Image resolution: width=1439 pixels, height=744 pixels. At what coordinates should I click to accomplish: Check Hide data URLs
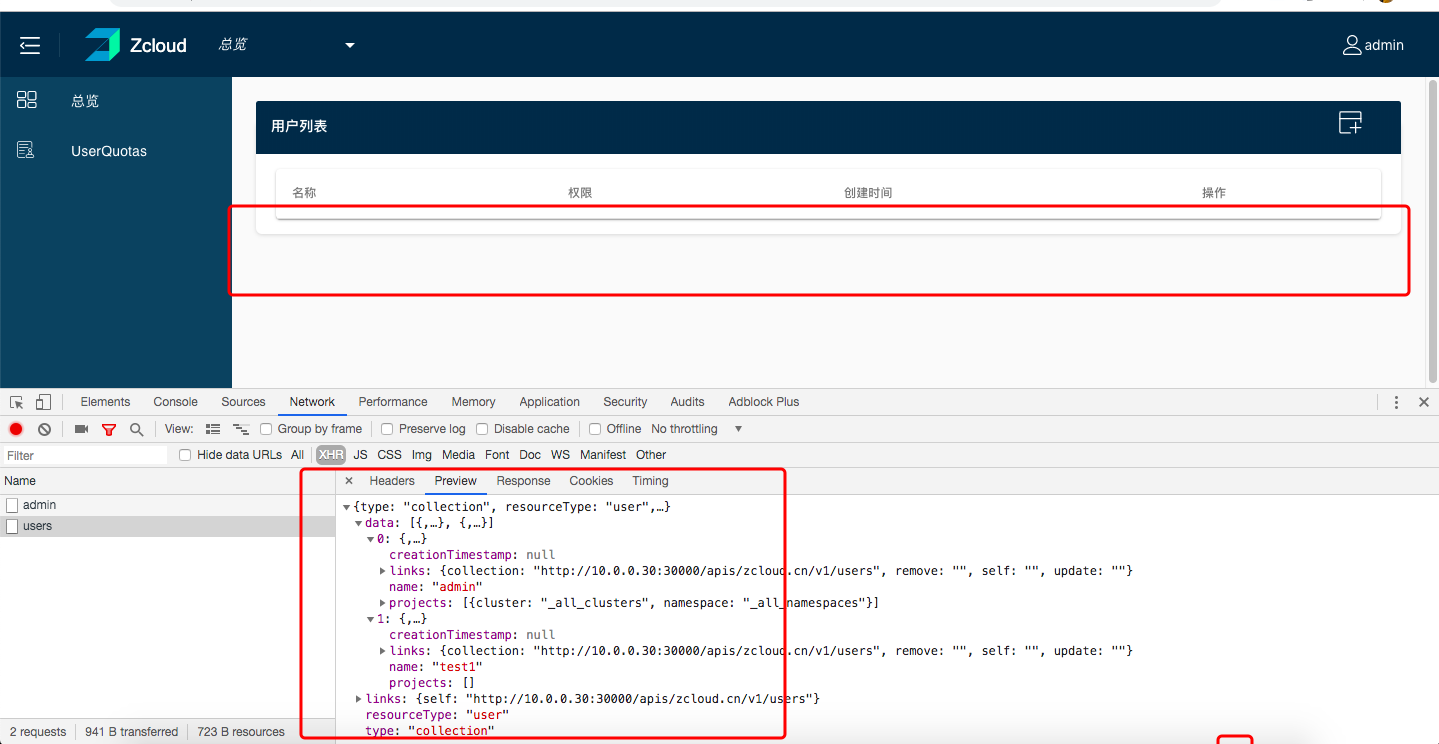tap(185, 455)
